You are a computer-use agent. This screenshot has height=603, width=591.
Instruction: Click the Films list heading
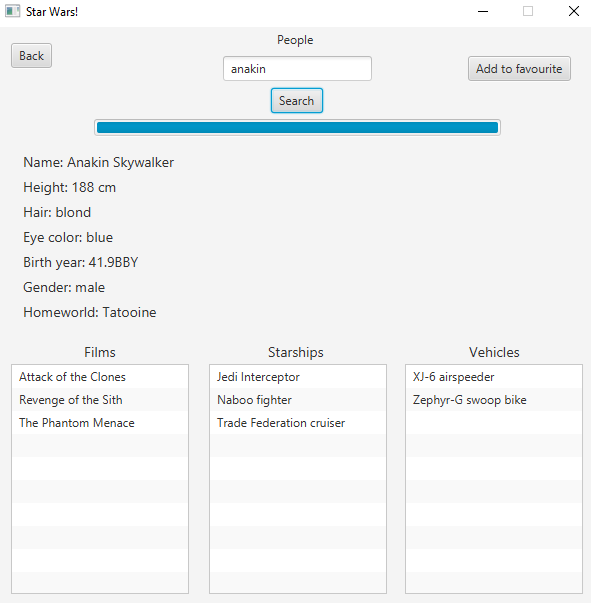pos(100,352)
